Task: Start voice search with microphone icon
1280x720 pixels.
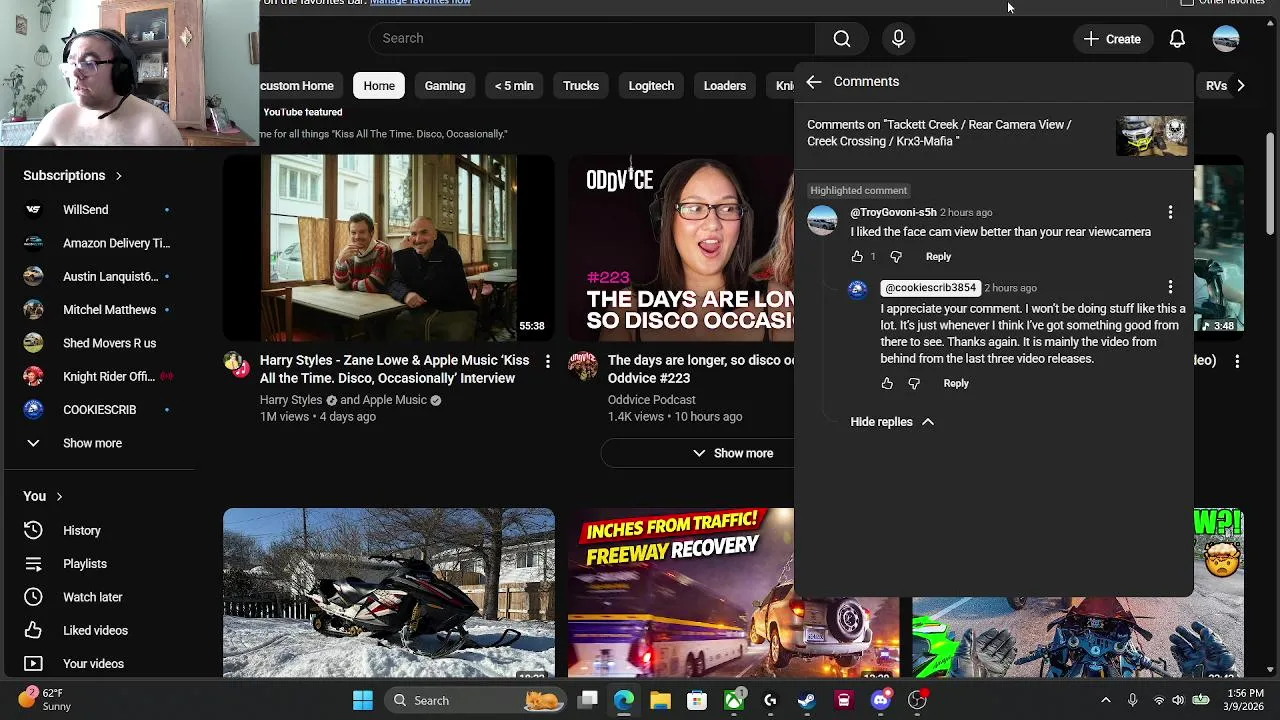Action: [x=898, y=38]
